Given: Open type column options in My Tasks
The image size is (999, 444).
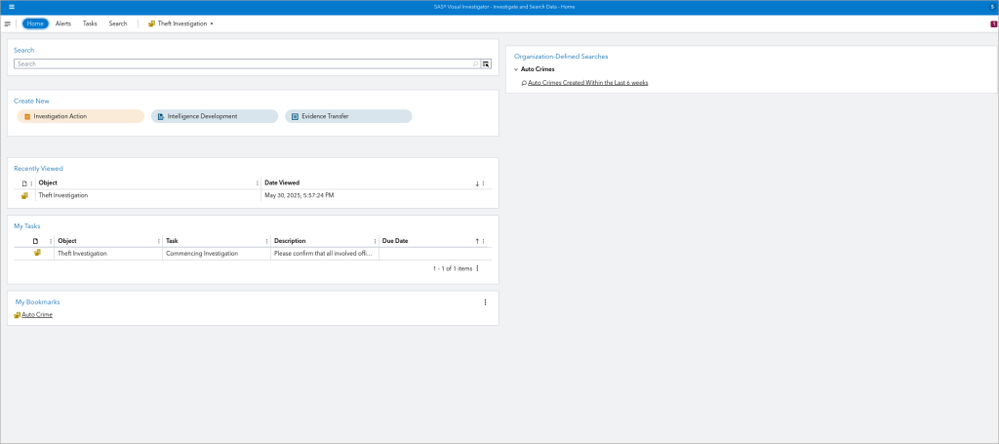Looking at the screenshot, I should [51, 241].
